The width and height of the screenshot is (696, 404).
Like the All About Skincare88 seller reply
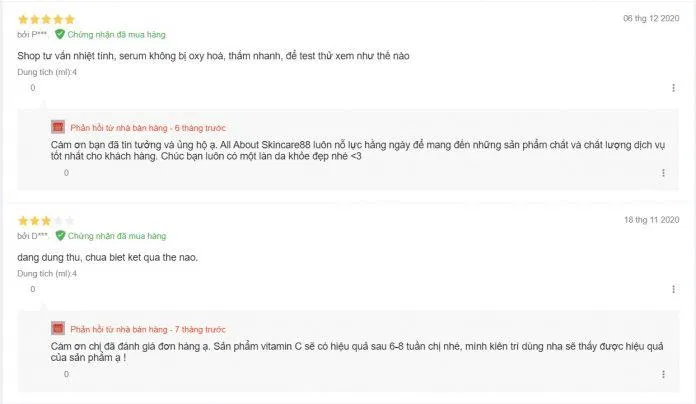66,173
